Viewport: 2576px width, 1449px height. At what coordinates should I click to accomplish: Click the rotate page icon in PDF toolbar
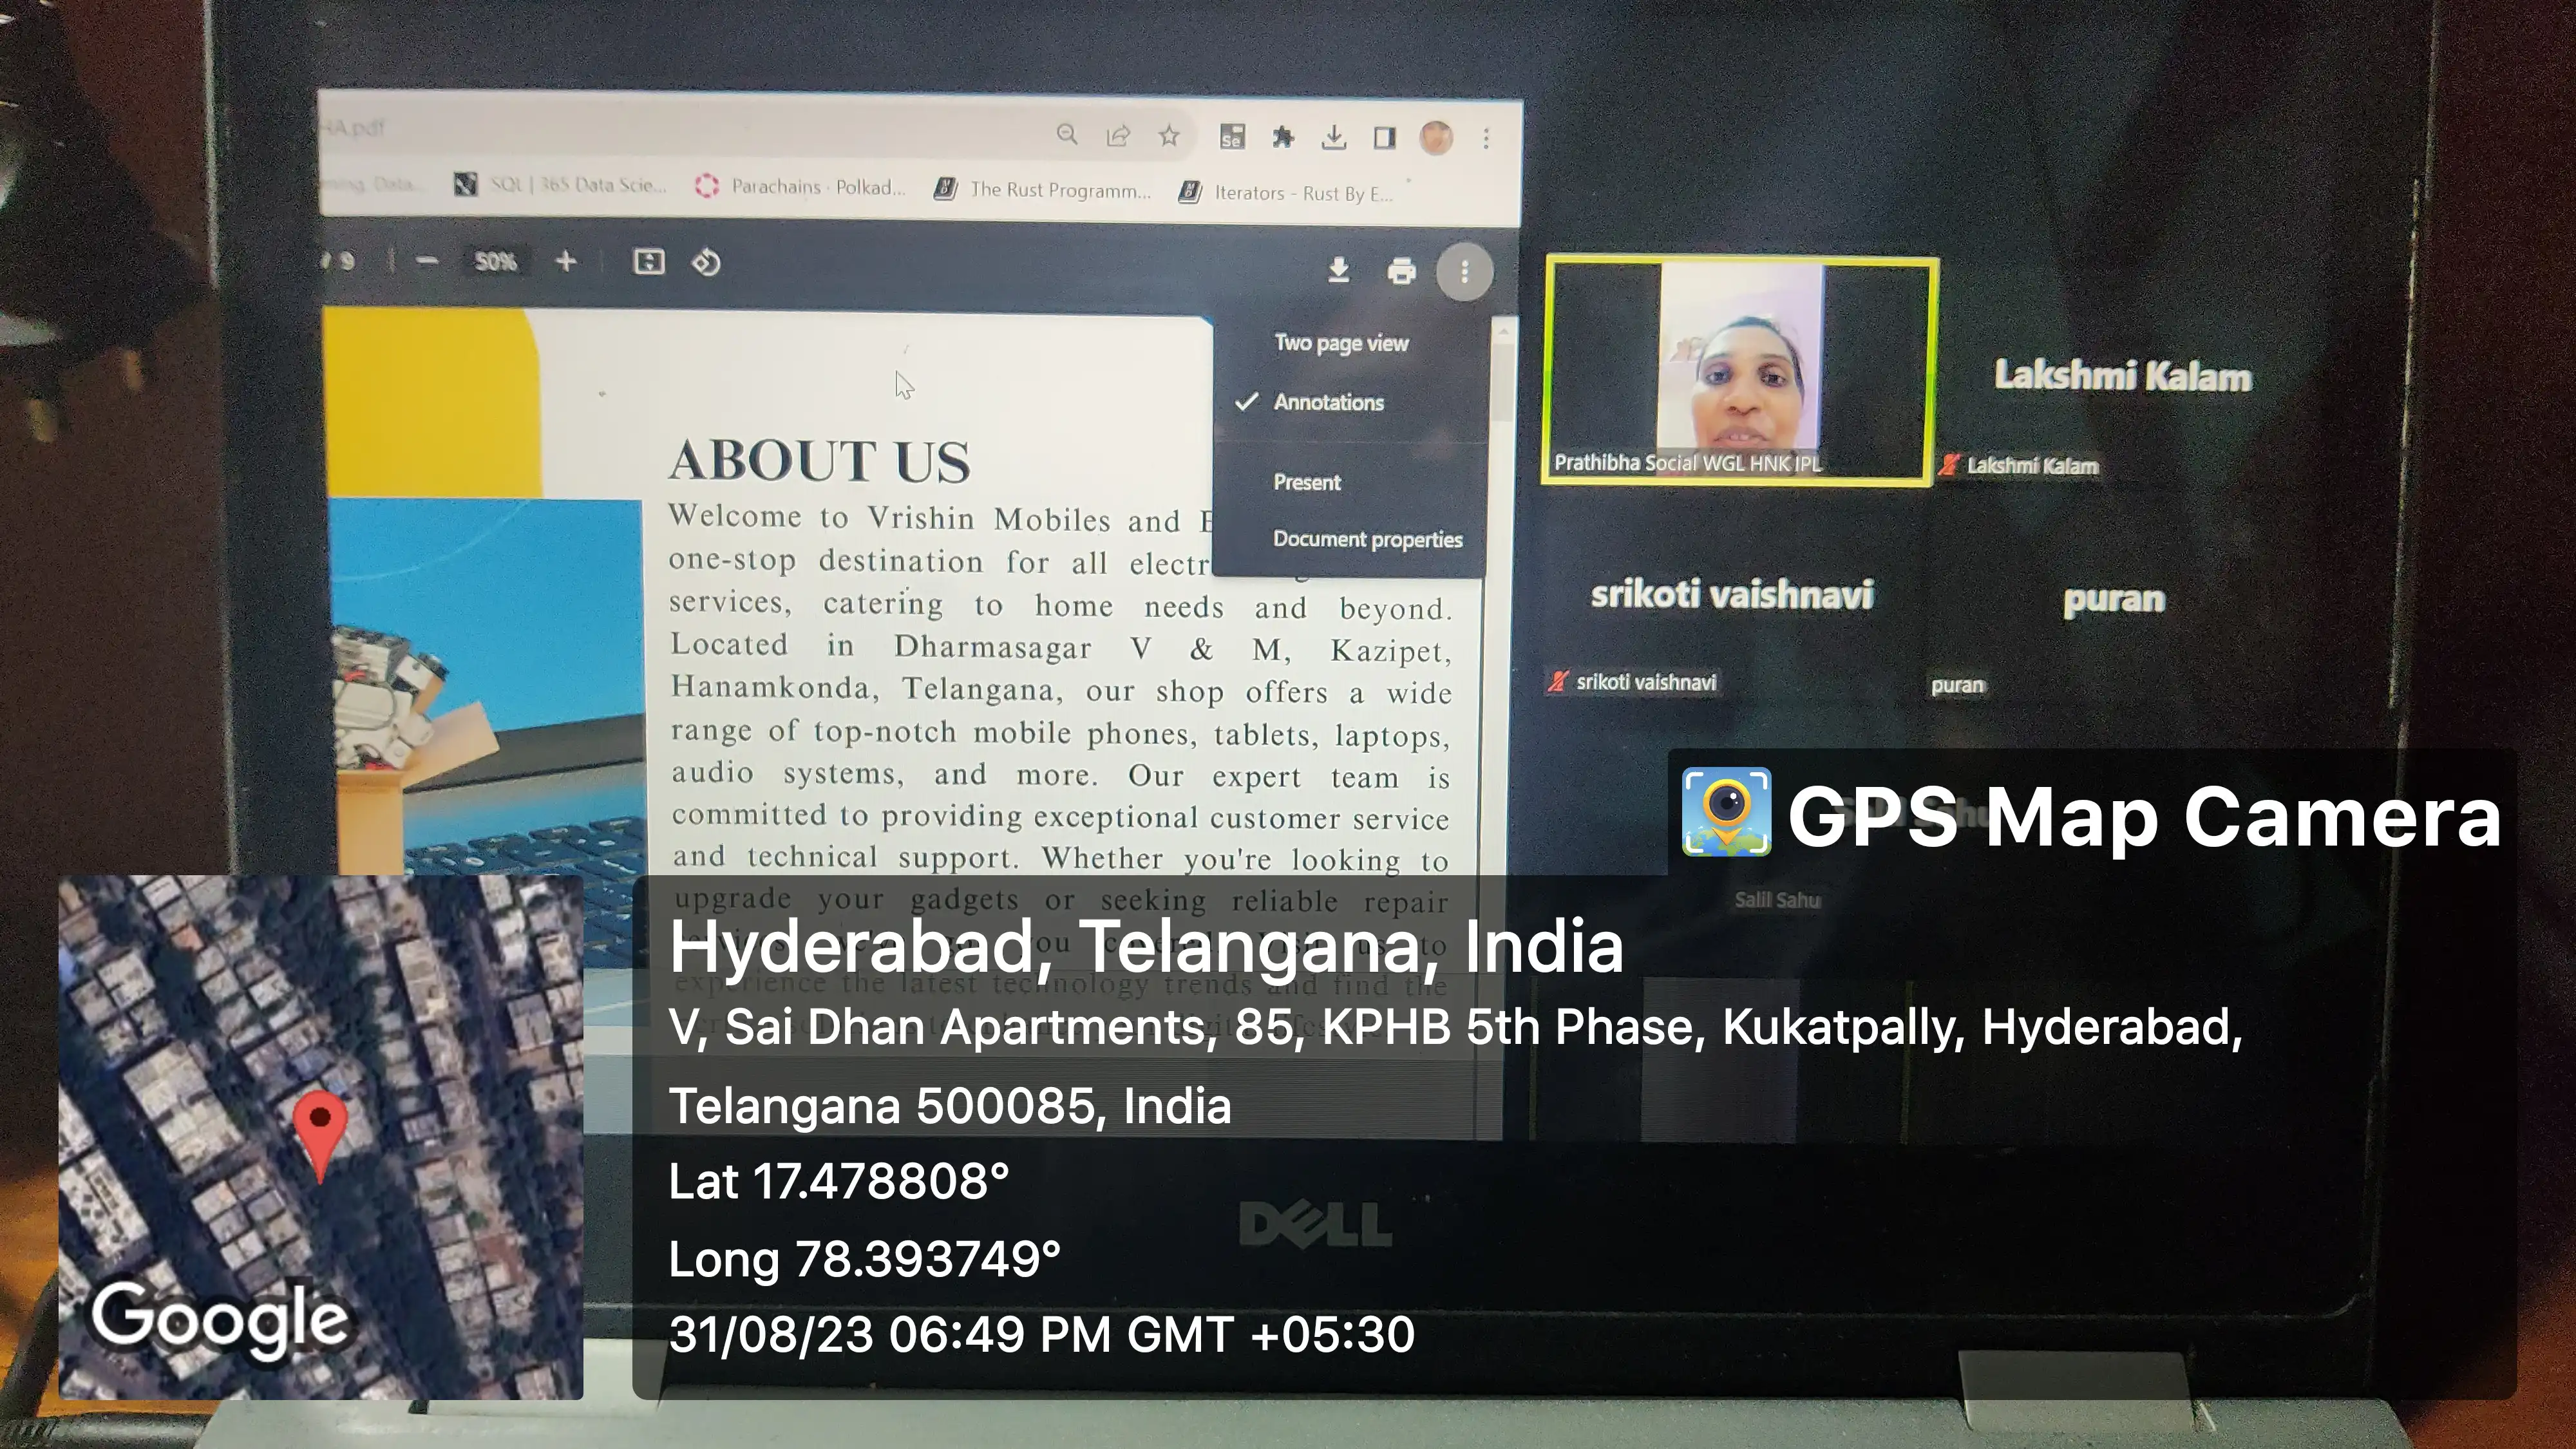(706, 263)
